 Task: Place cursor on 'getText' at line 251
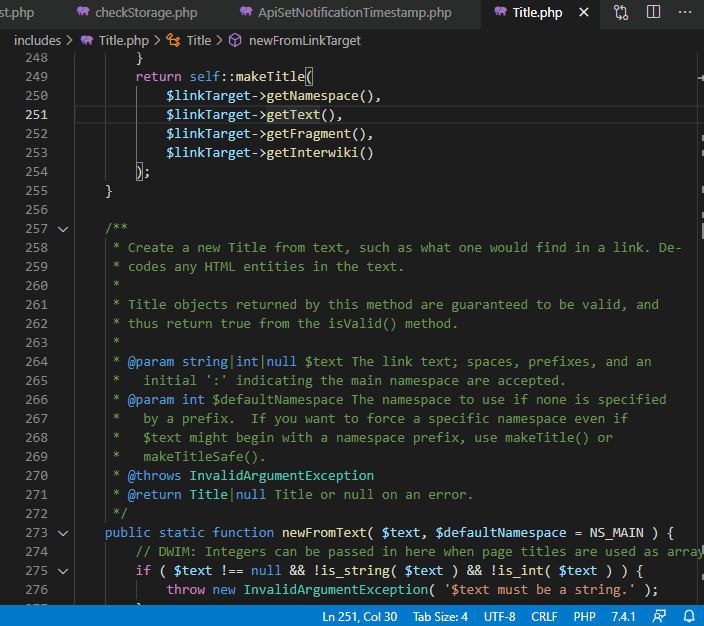pyautogui.click(x=293, y=115)
